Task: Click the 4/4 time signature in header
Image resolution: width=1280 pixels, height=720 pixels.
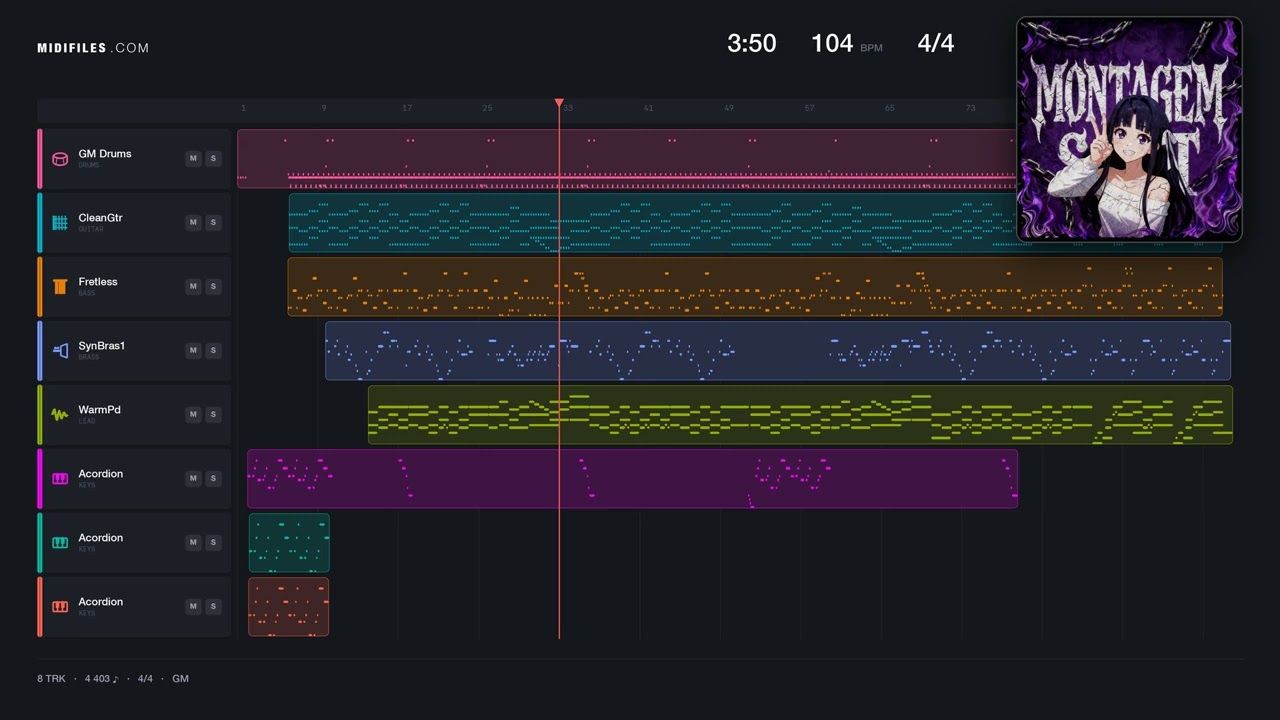Action: pyautogui.click(x=936, y=43)
